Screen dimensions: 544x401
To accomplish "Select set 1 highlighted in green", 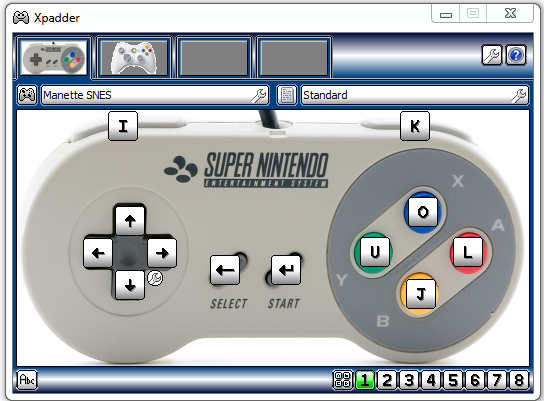I will [365, 380].
